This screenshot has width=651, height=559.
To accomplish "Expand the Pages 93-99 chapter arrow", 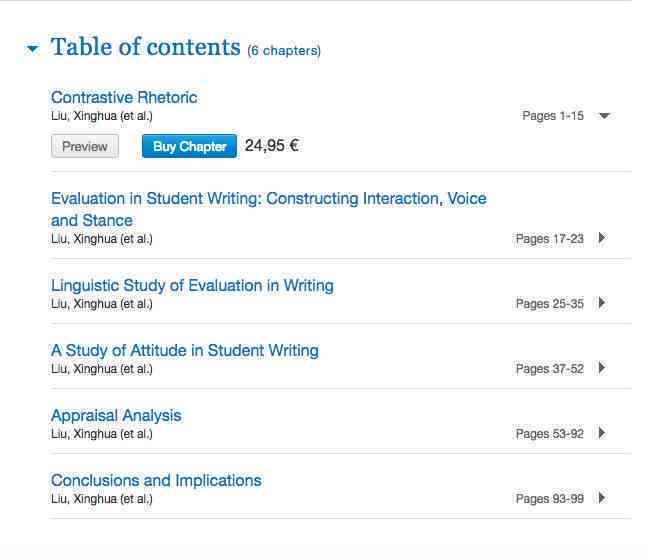I will (602, 498).
